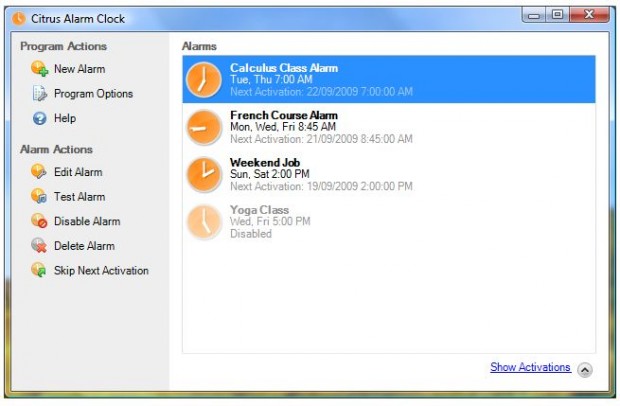Viewport: 620px width, 406px height.
Task: Select the disabled Yoga Class title
Action: (x=259, y=210)
